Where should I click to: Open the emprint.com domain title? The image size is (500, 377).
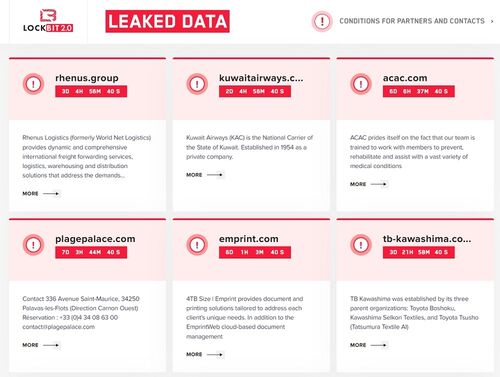point(249,239)
